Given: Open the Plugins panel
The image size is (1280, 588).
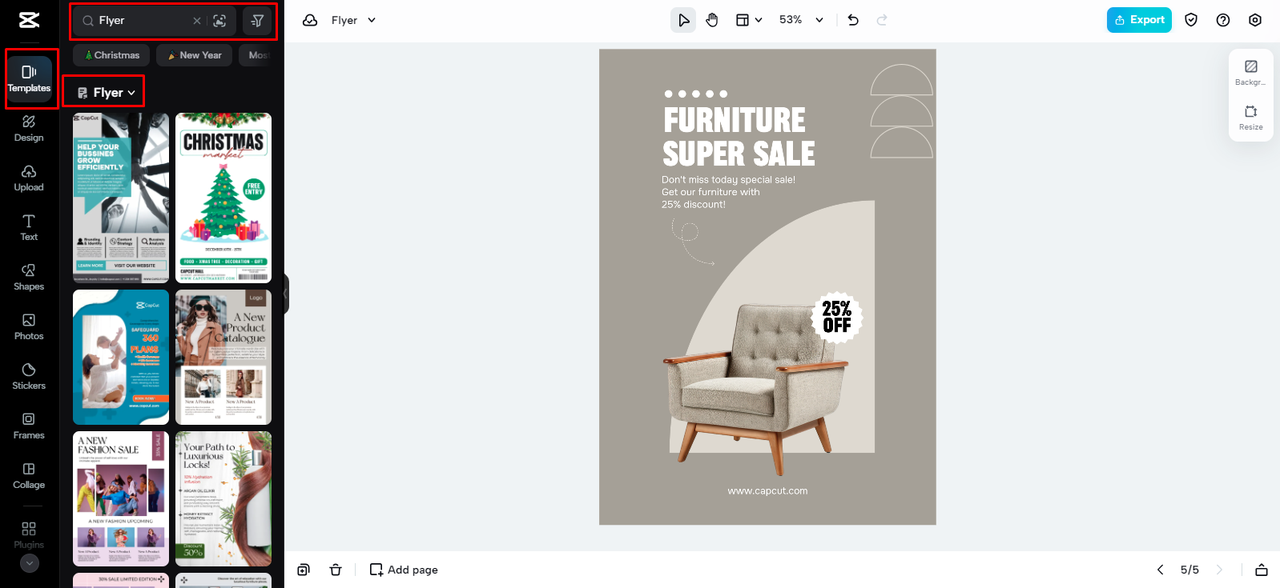Looking at the screenshot, I should (x=29, y=534).
